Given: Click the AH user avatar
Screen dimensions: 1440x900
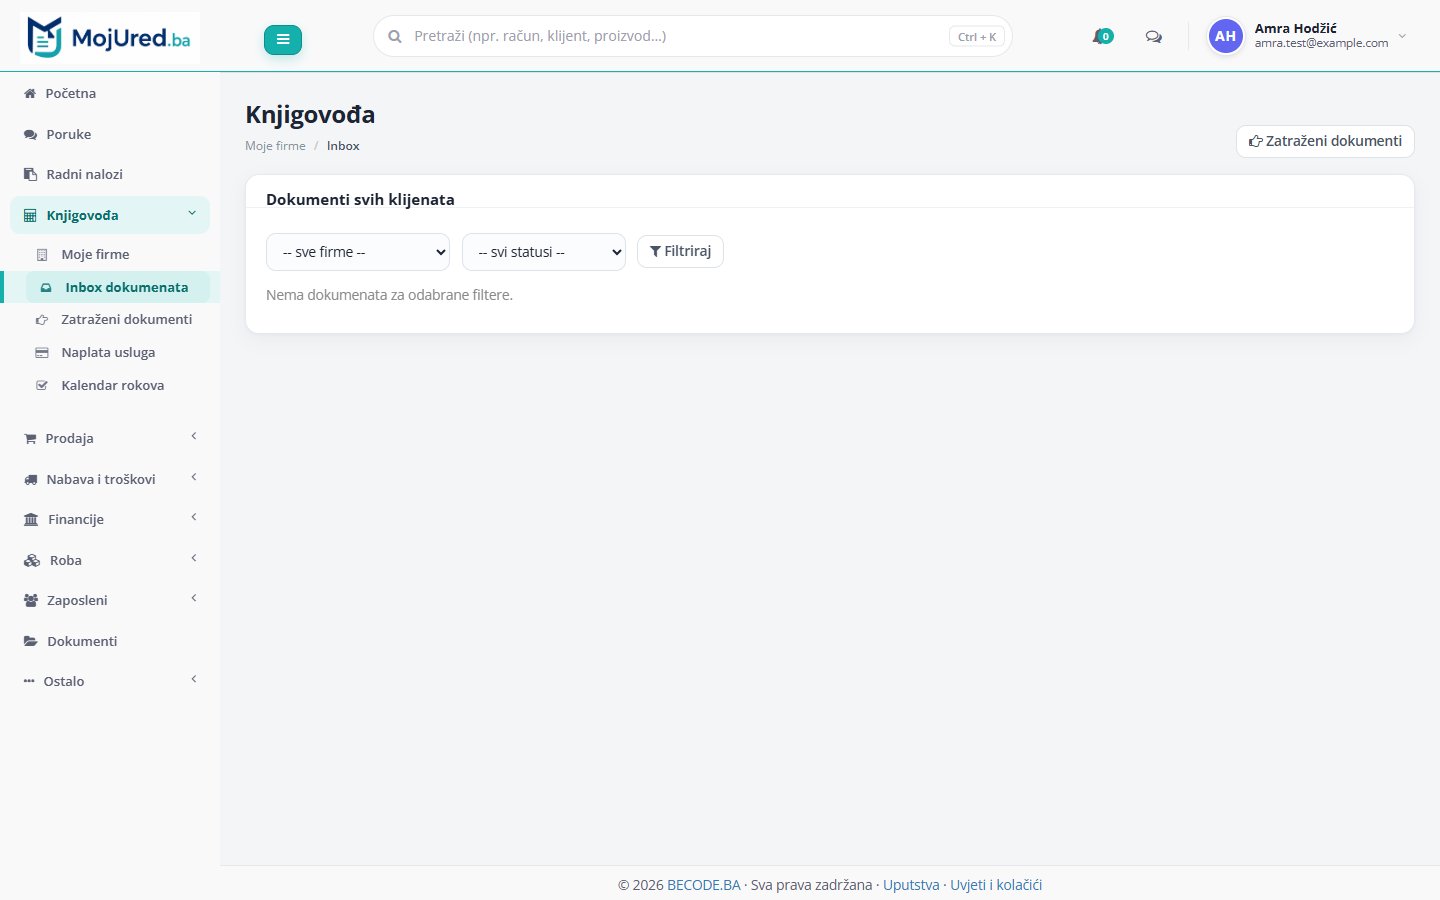Looking at the screenshot, I should (1225, 36).
